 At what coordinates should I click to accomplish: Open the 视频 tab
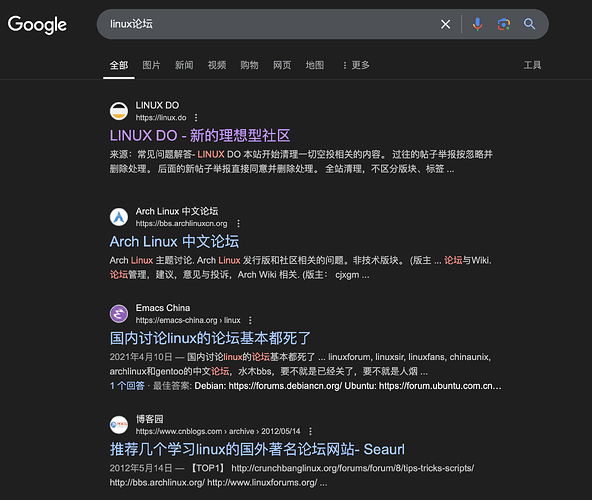tap(217, 65)
